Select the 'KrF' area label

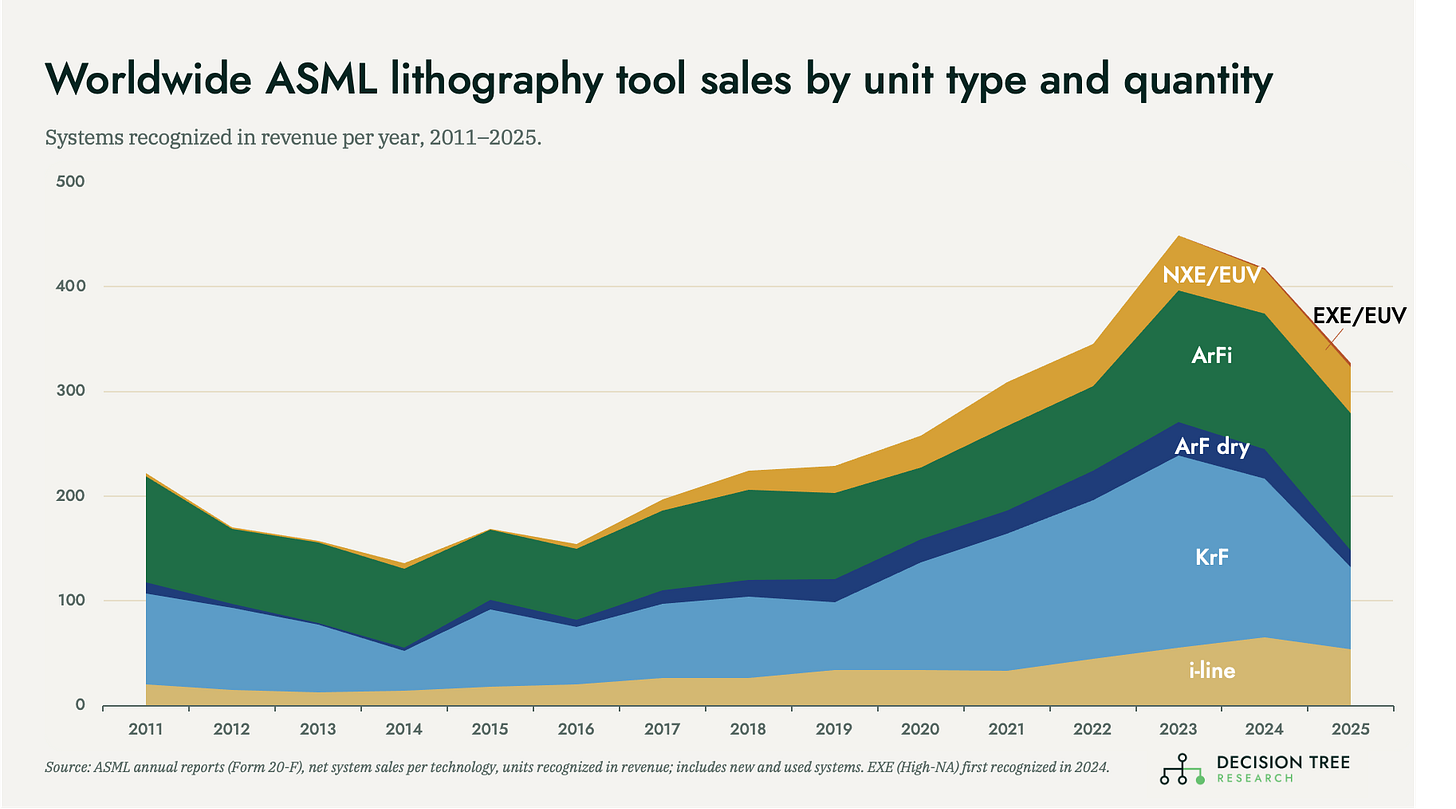click(1211, 557)
